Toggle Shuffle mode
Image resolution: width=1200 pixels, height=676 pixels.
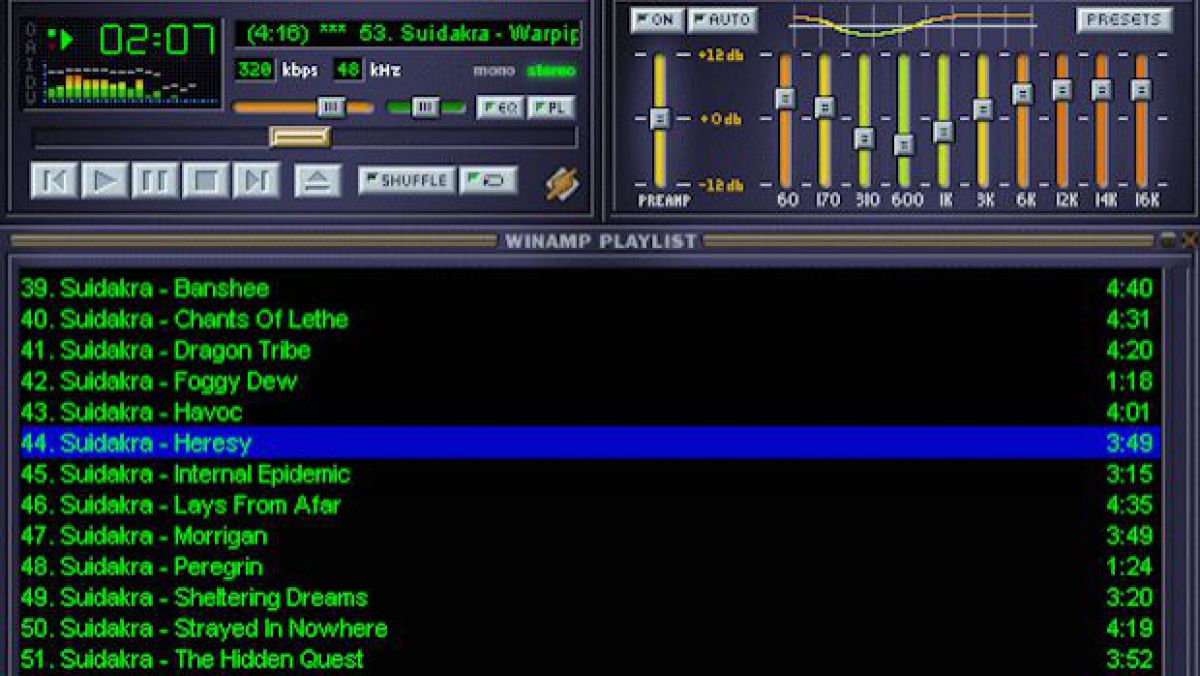pos(407,181)
